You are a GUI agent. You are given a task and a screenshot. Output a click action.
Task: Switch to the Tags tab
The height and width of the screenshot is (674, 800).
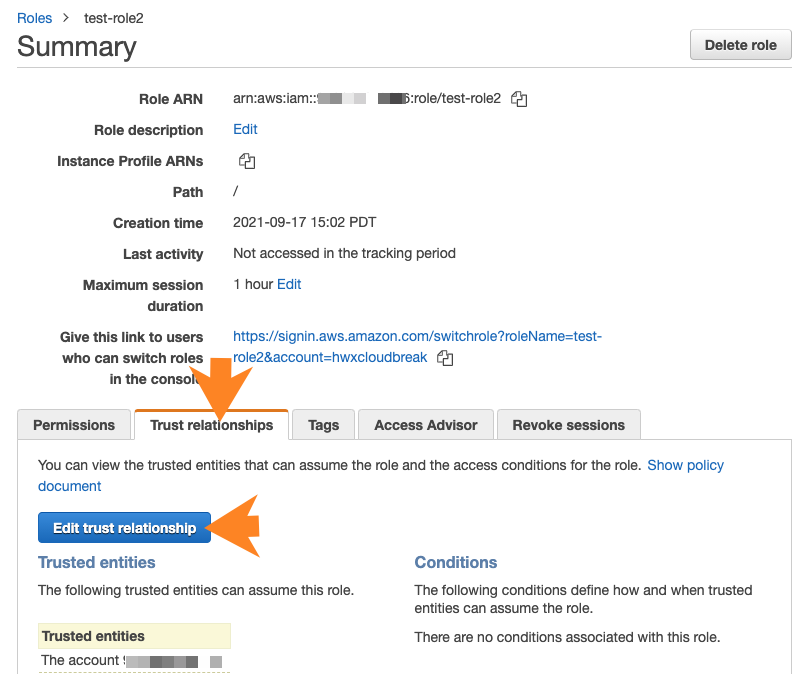(323, 425)
